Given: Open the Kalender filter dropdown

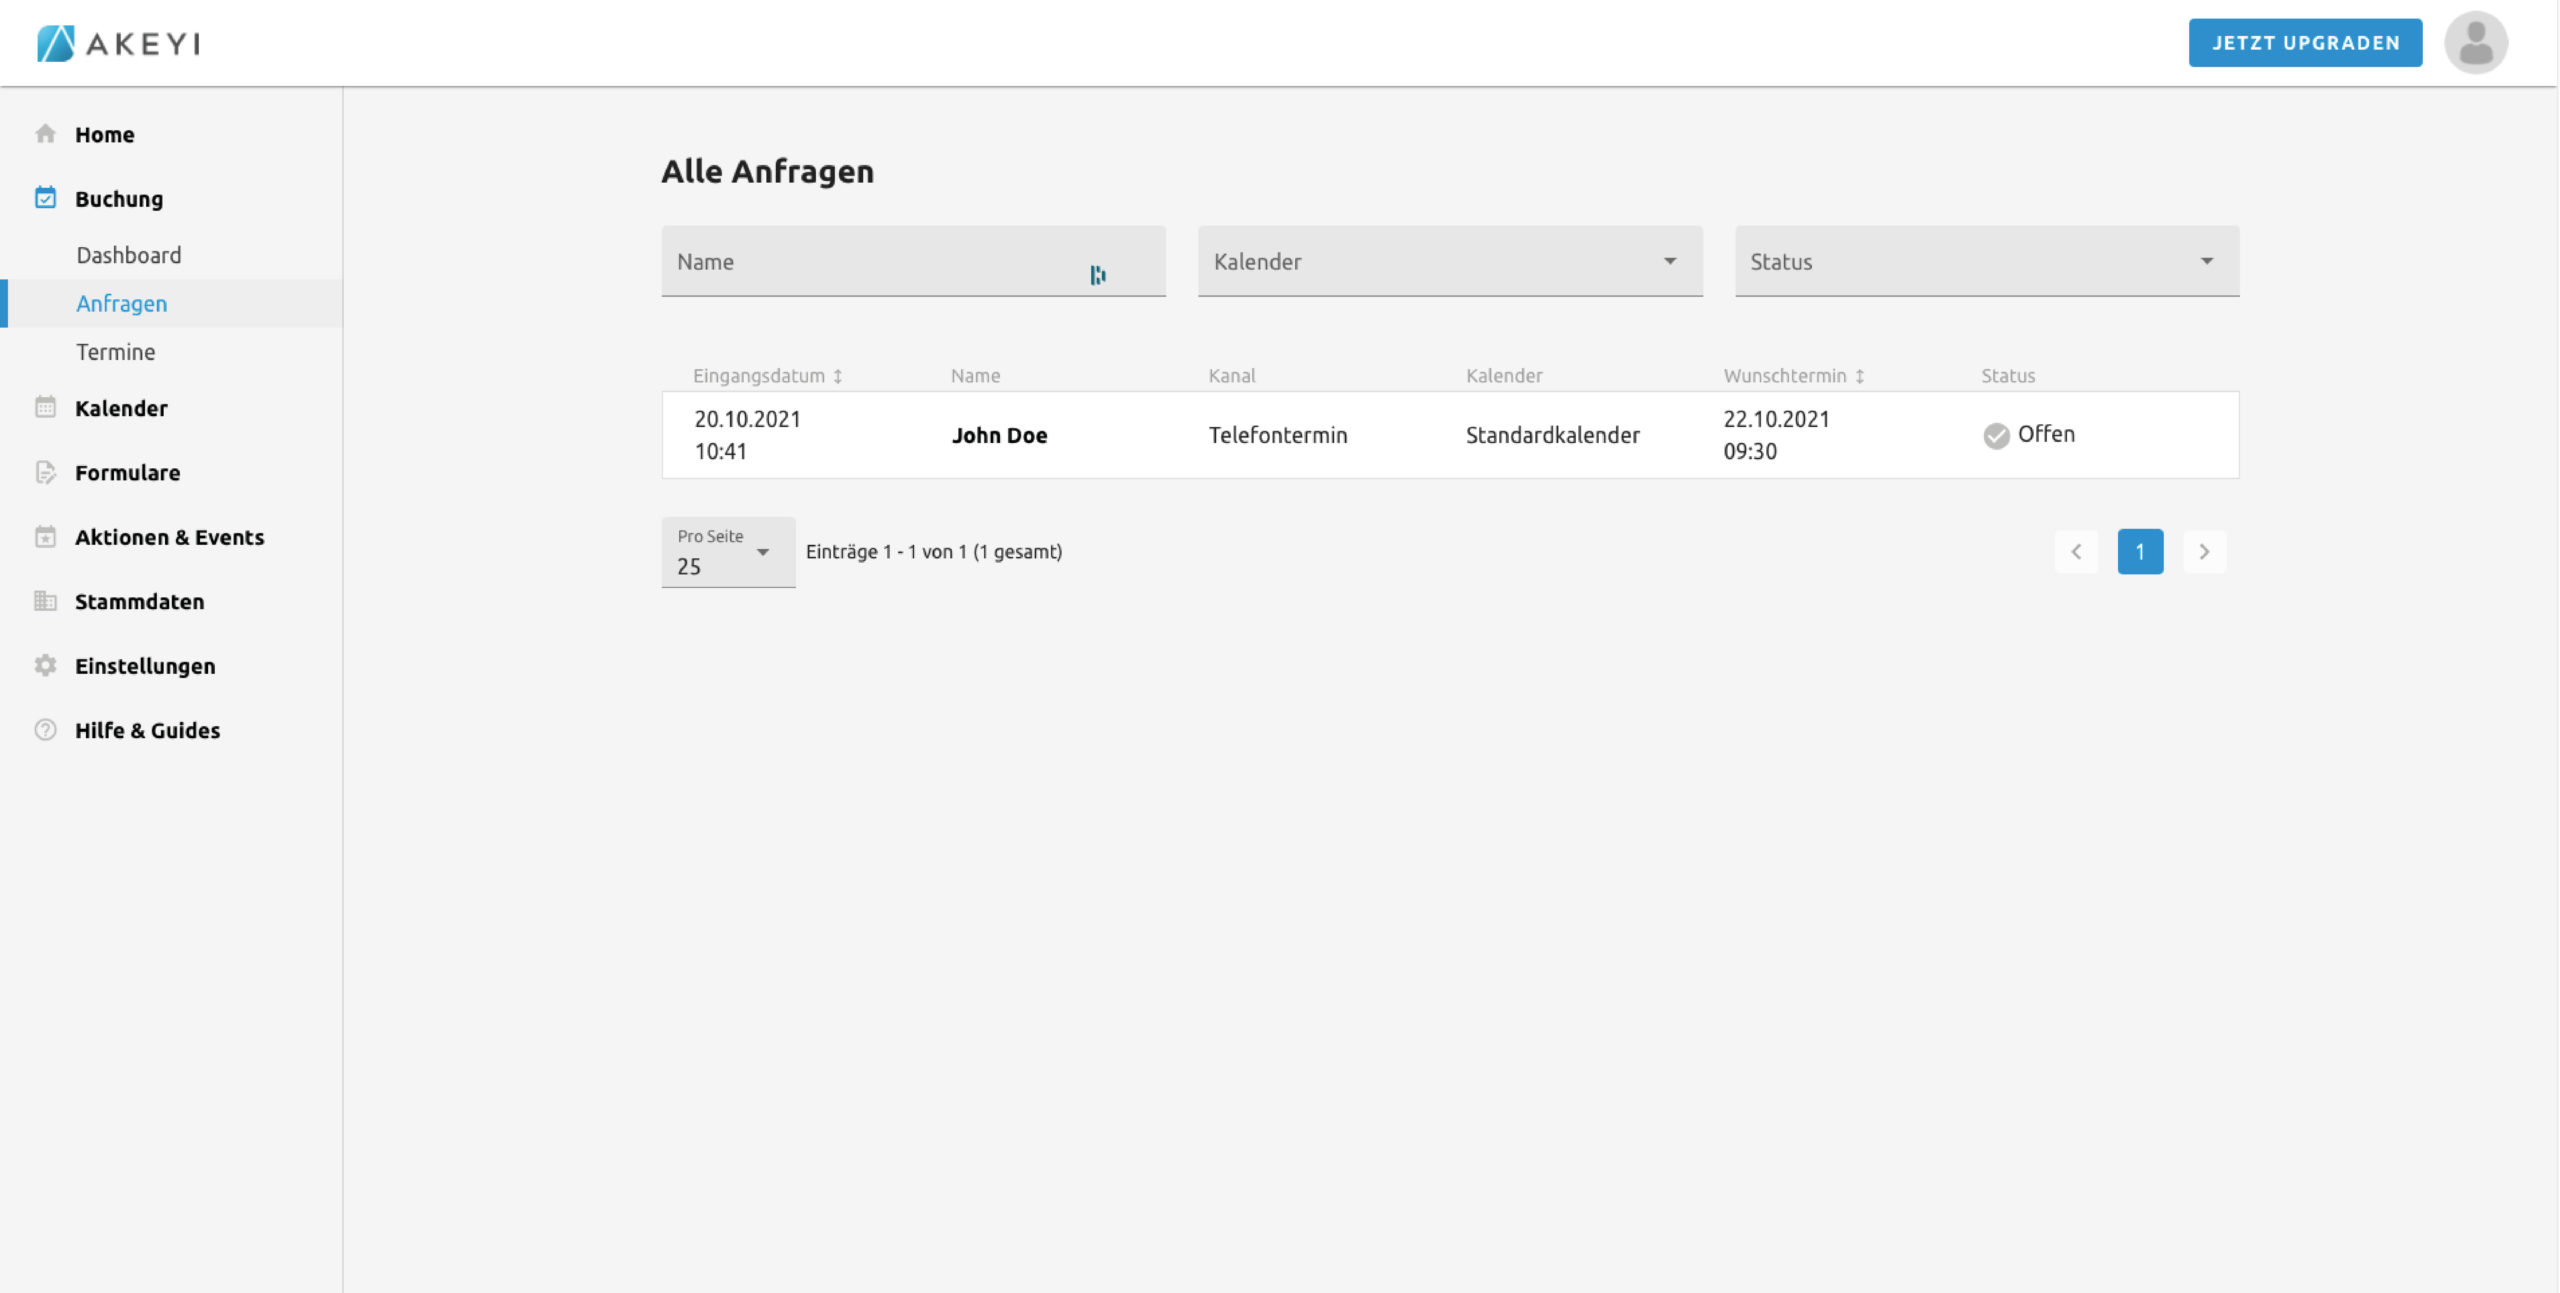Looking at the screenshot, I should (x=1450, y=261).
